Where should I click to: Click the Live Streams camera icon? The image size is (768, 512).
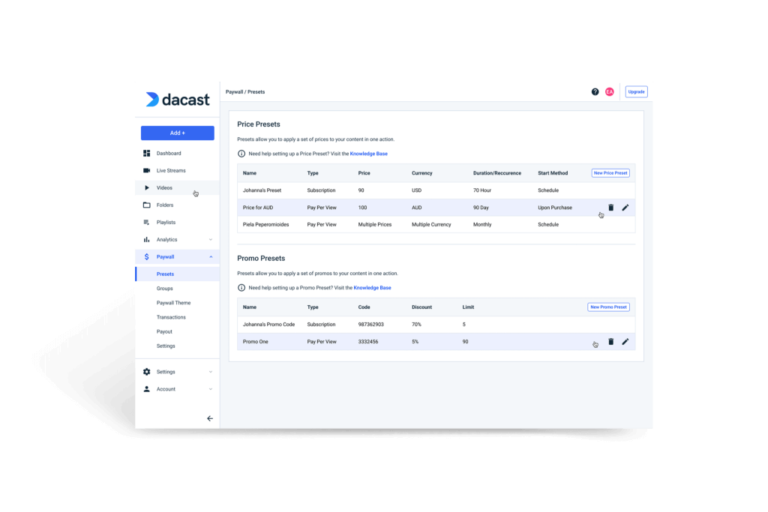147,171
